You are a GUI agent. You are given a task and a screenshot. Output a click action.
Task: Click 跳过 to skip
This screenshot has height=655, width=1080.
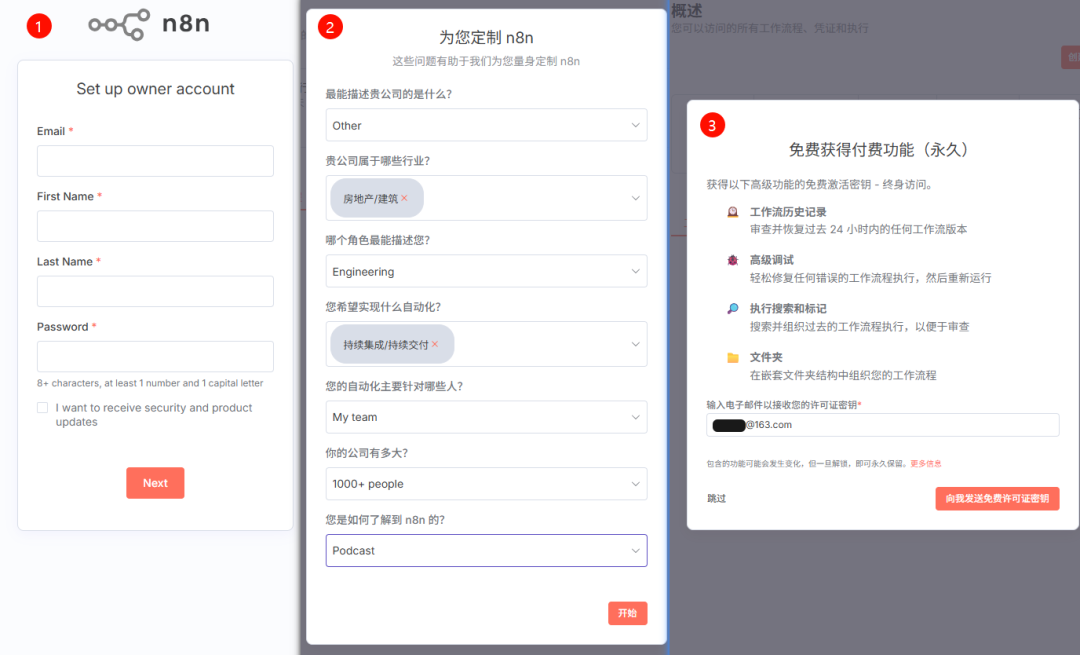click(x=716, y=498)
